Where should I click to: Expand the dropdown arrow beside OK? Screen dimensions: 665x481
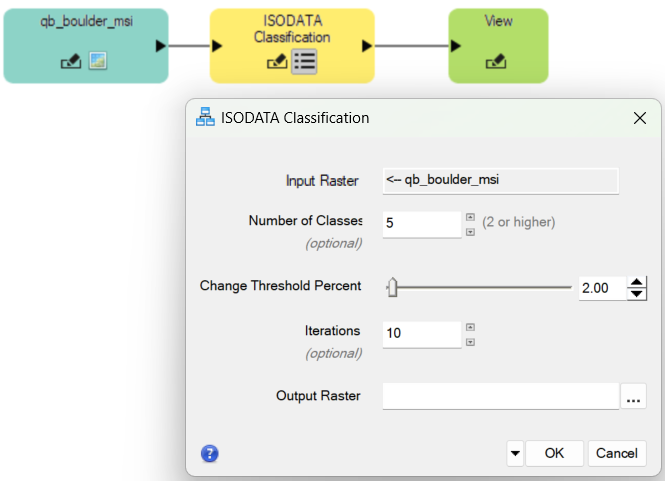[x=515, y=453]
